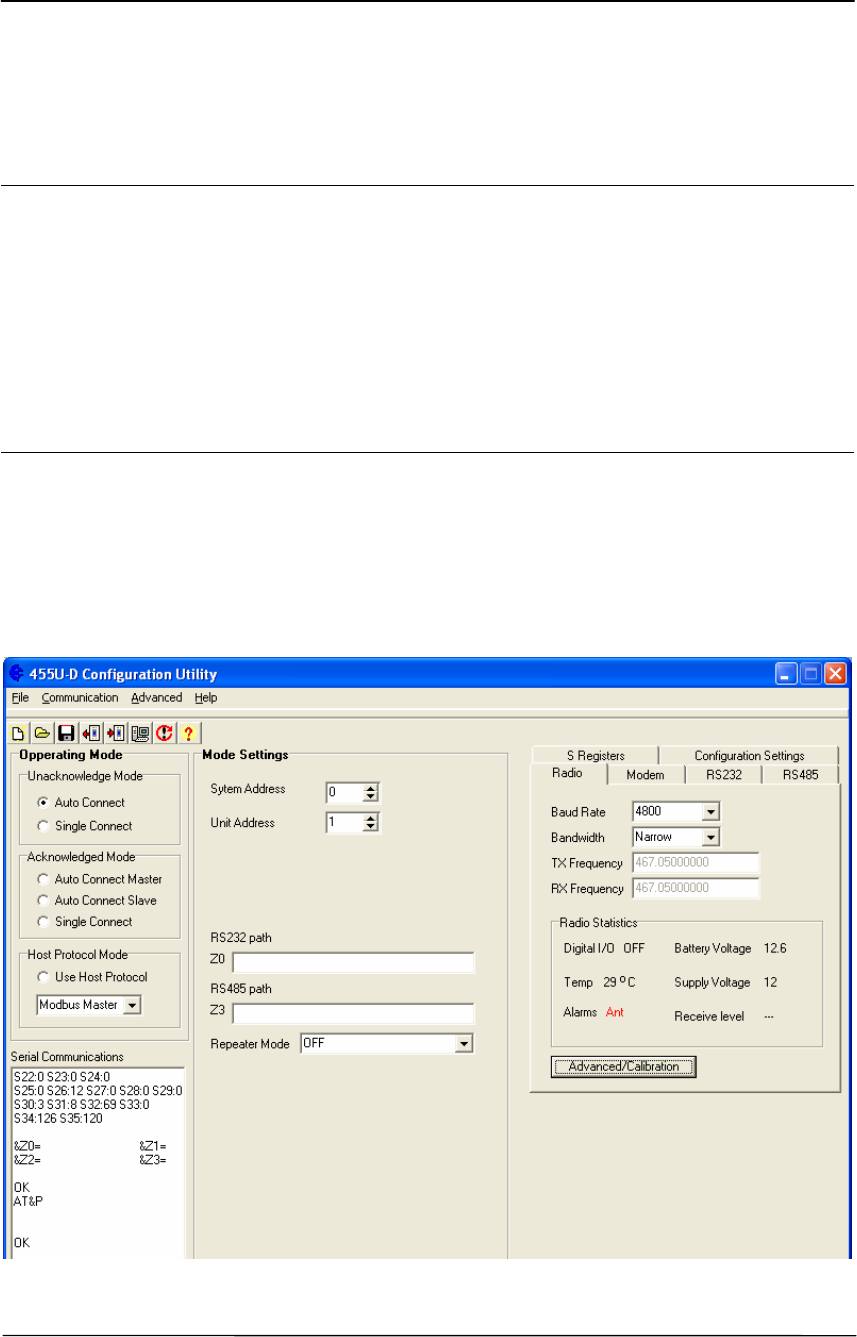Select Auto Connect in Unacknowledge Mode
This screenshot has height=1337, width=857.
80,803
